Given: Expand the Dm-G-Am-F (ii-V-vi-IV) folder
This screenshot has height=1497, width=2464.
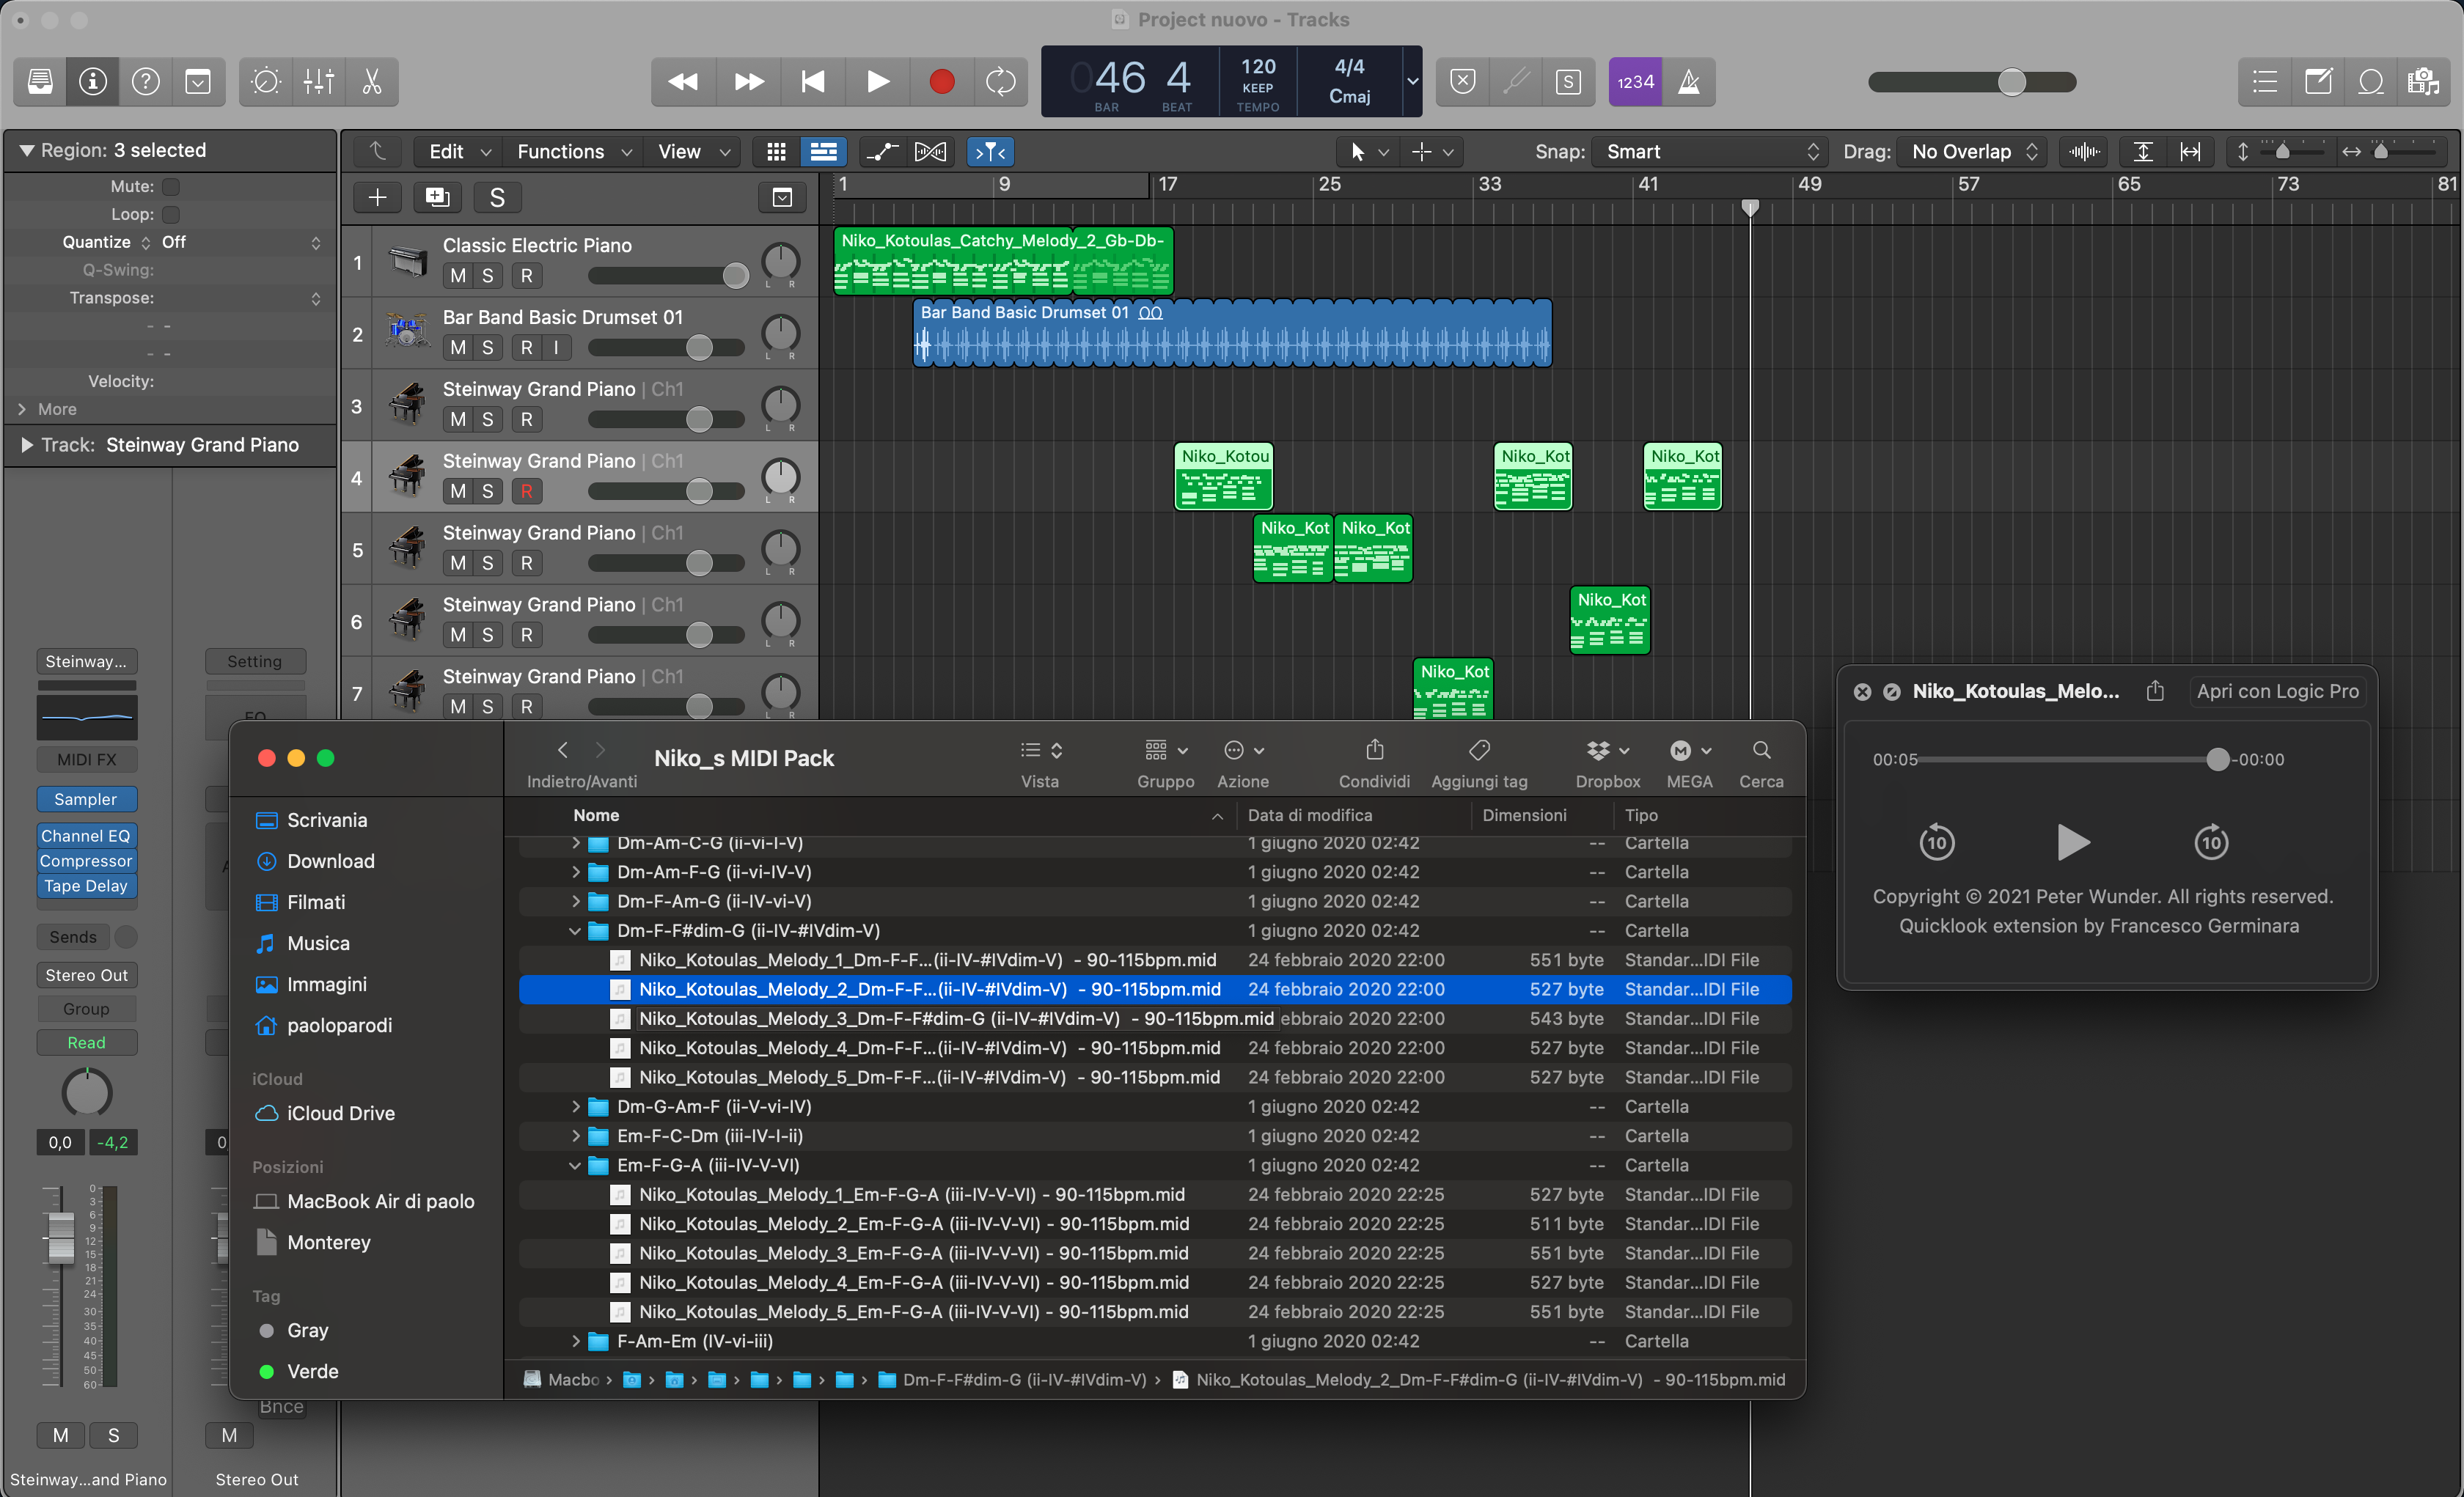Looking at the screenshot, I should click(x=575, y=1107).
